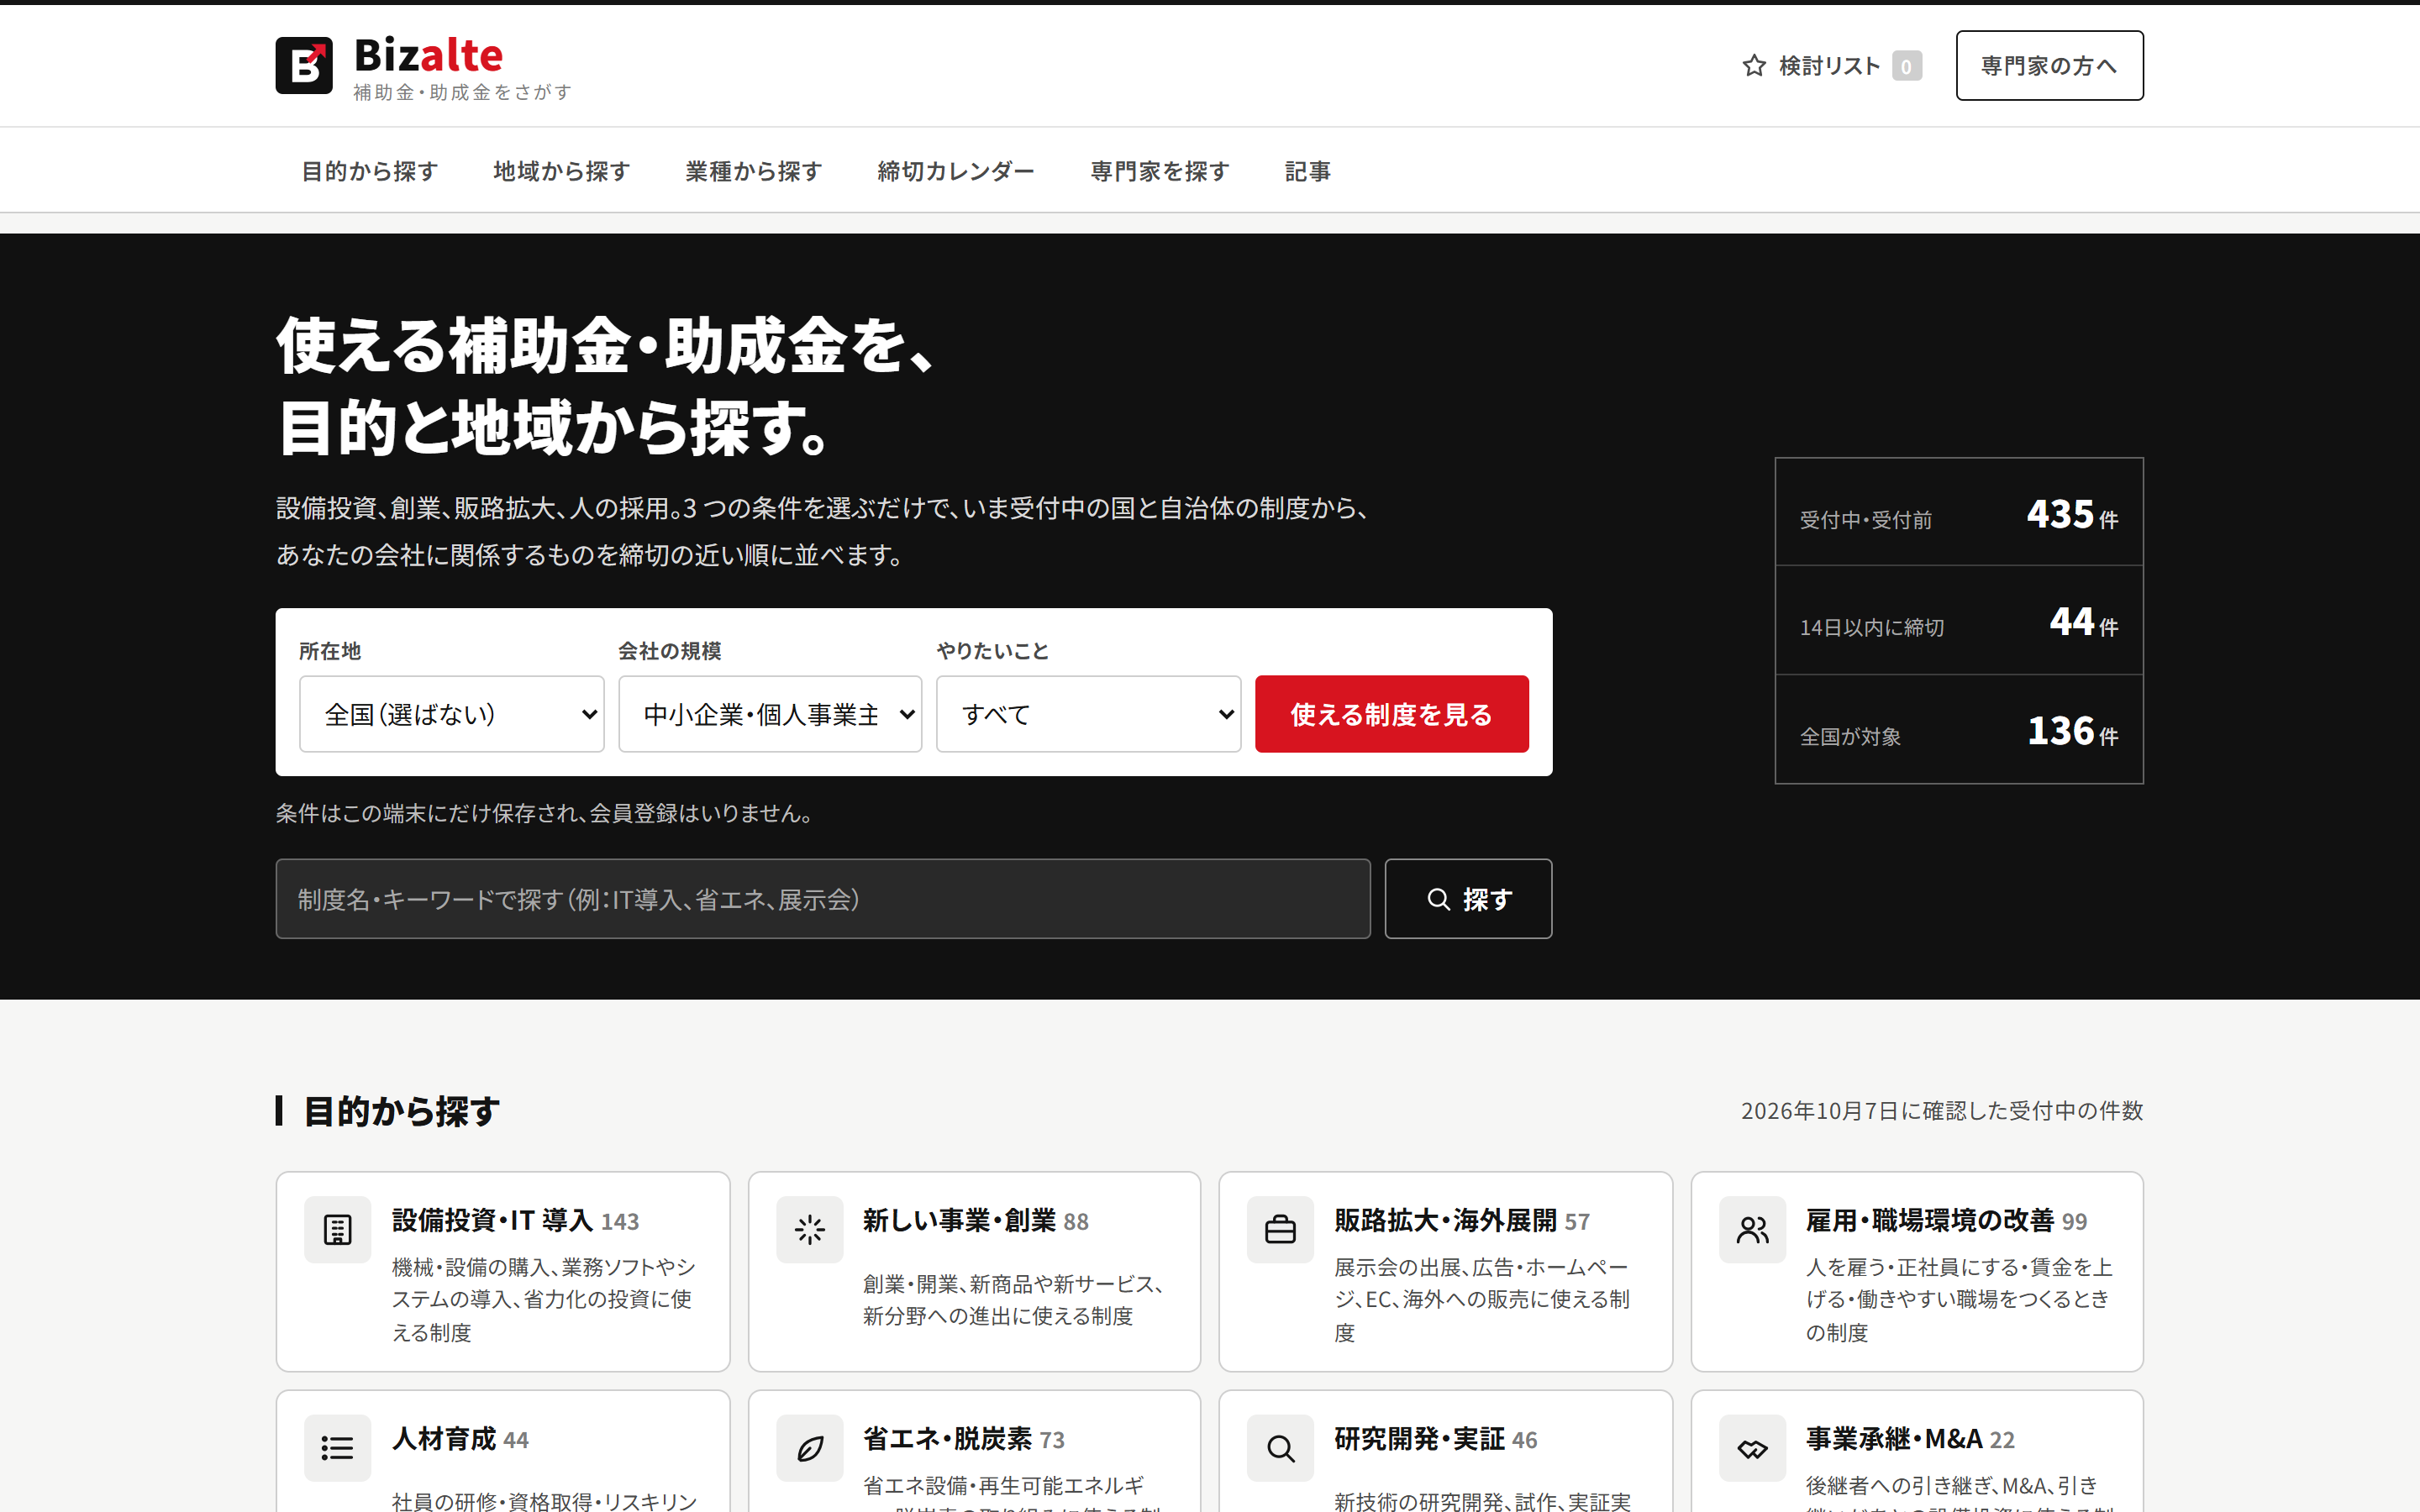This screenshot has height=1512, width=2420.
Task: Click the star icon beside 検討リスト
Action: (1754, 66)
